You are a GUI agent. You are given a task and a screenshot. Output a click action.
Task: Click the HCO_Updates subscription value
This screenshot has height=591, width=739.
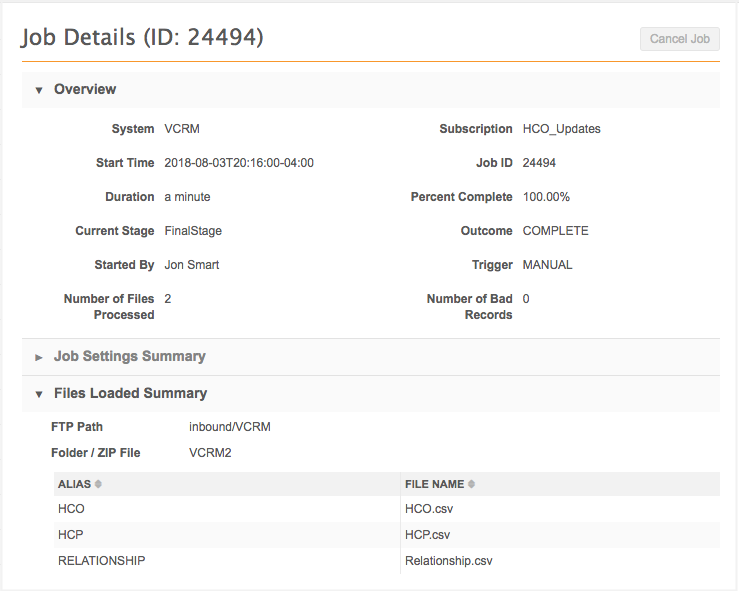click(x=561, y=129)
